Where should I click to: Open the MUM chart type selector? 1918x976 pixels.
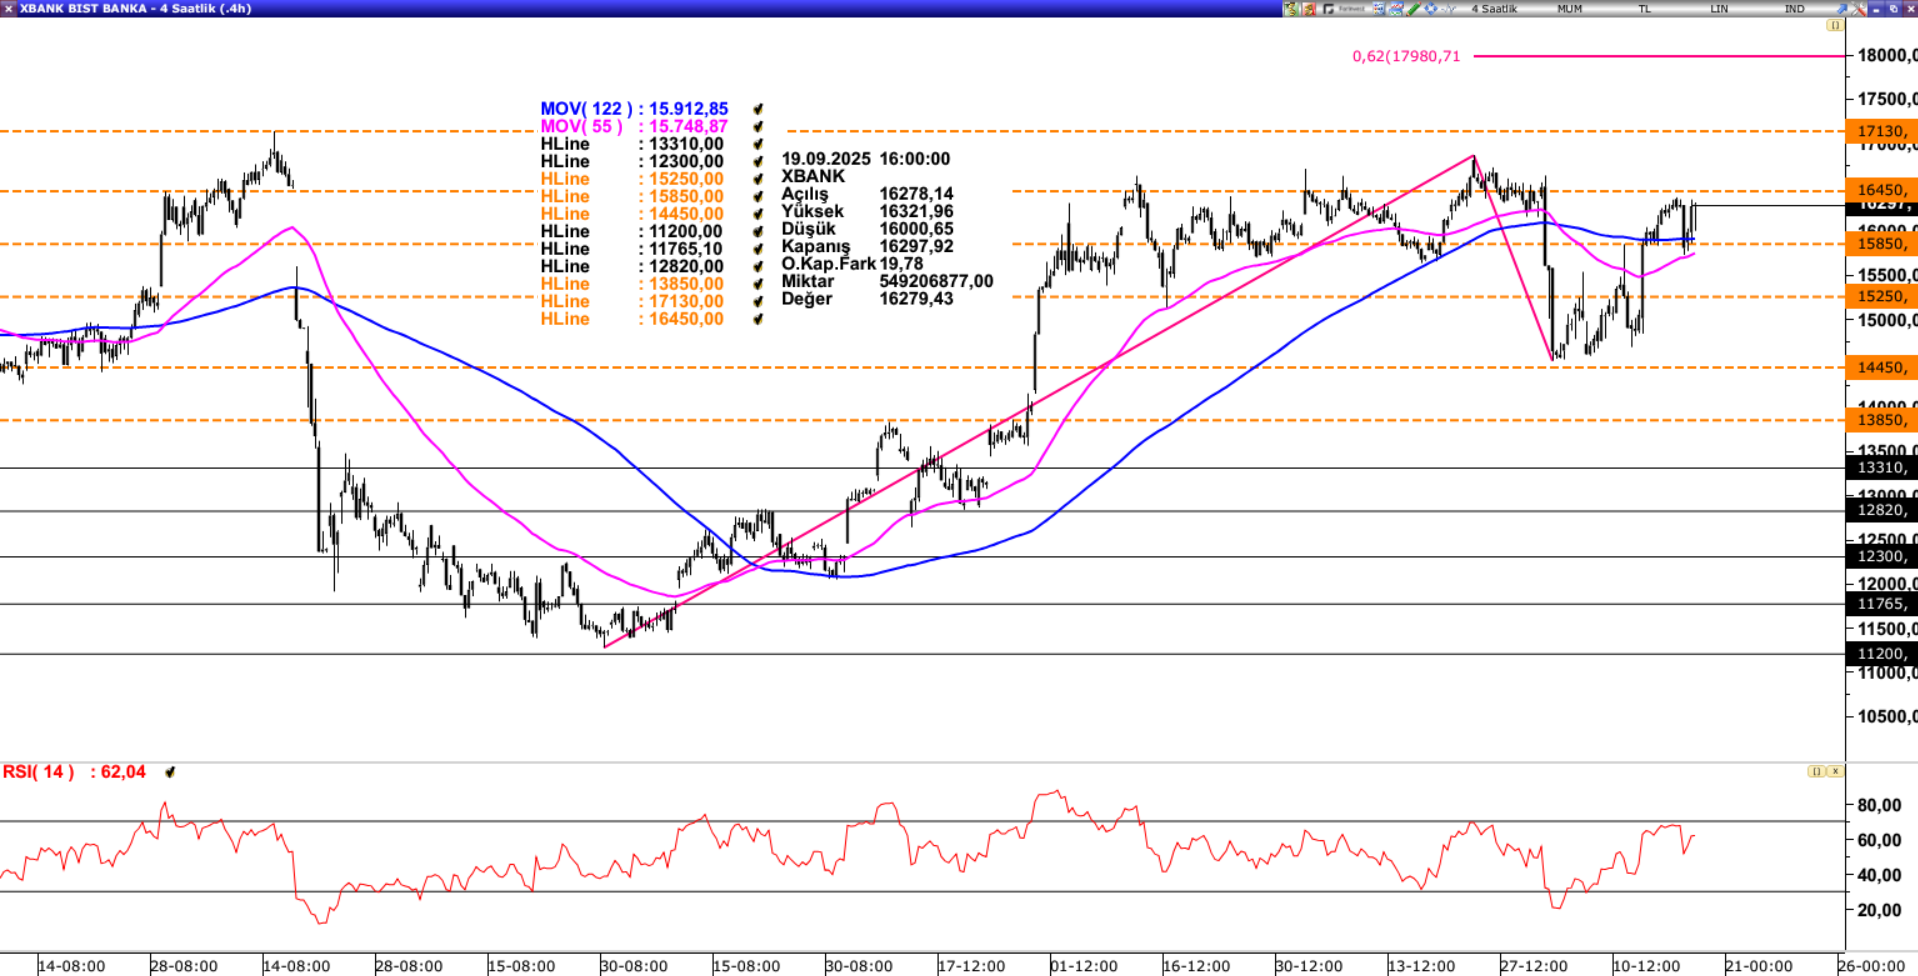1570,9
